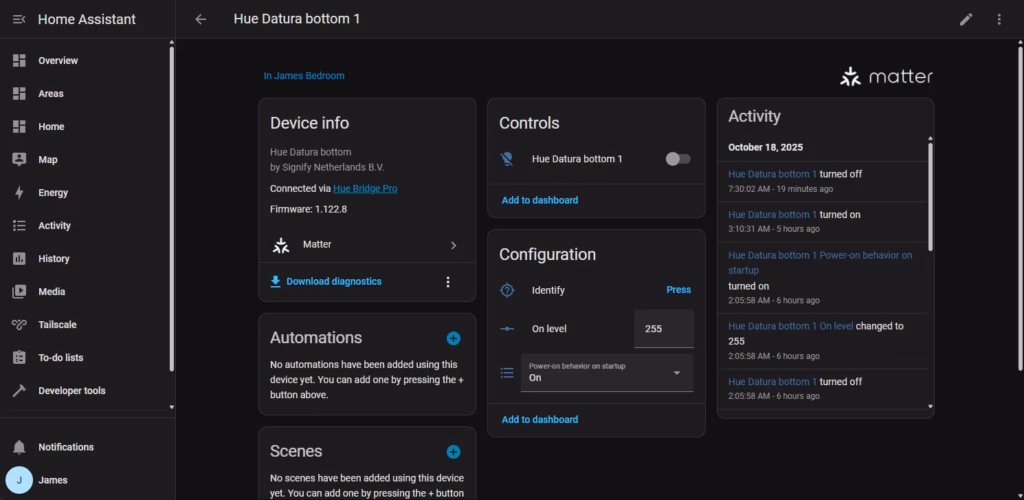Click the On level value field
The width and height of the screenshot is (1024, 500).
[x=663, y=329]
